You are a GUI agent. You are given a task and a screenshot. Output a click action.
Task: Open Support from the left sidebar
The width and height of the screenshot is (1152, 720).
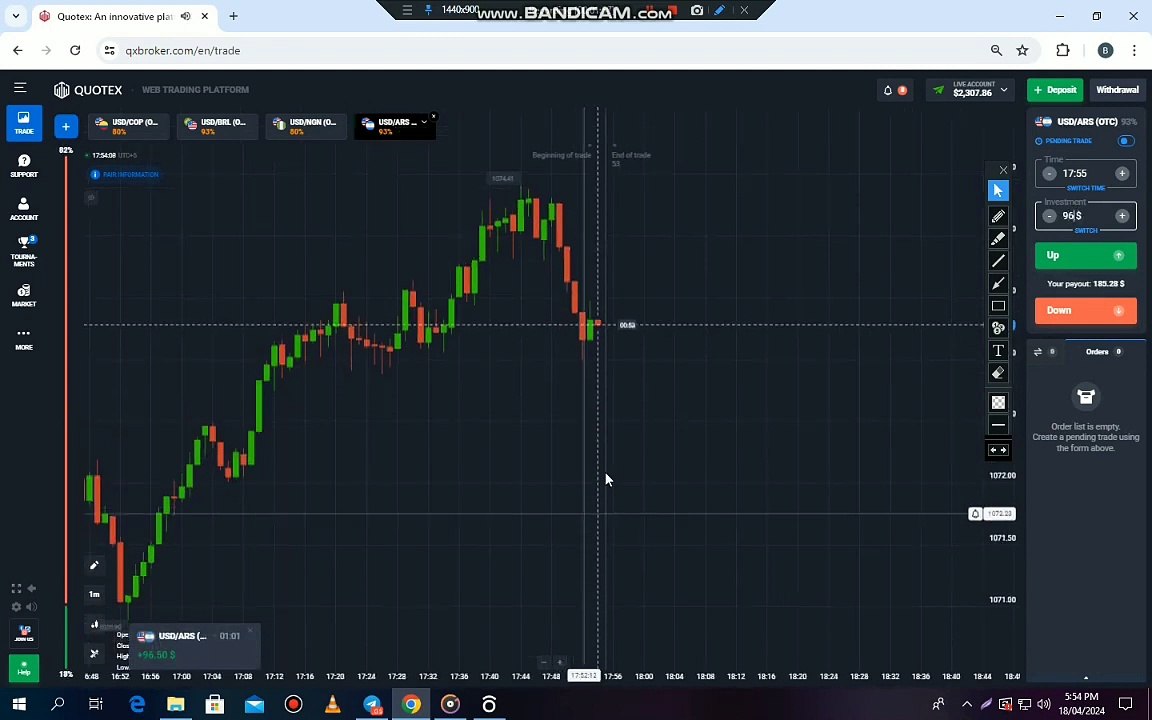point(24,166)
